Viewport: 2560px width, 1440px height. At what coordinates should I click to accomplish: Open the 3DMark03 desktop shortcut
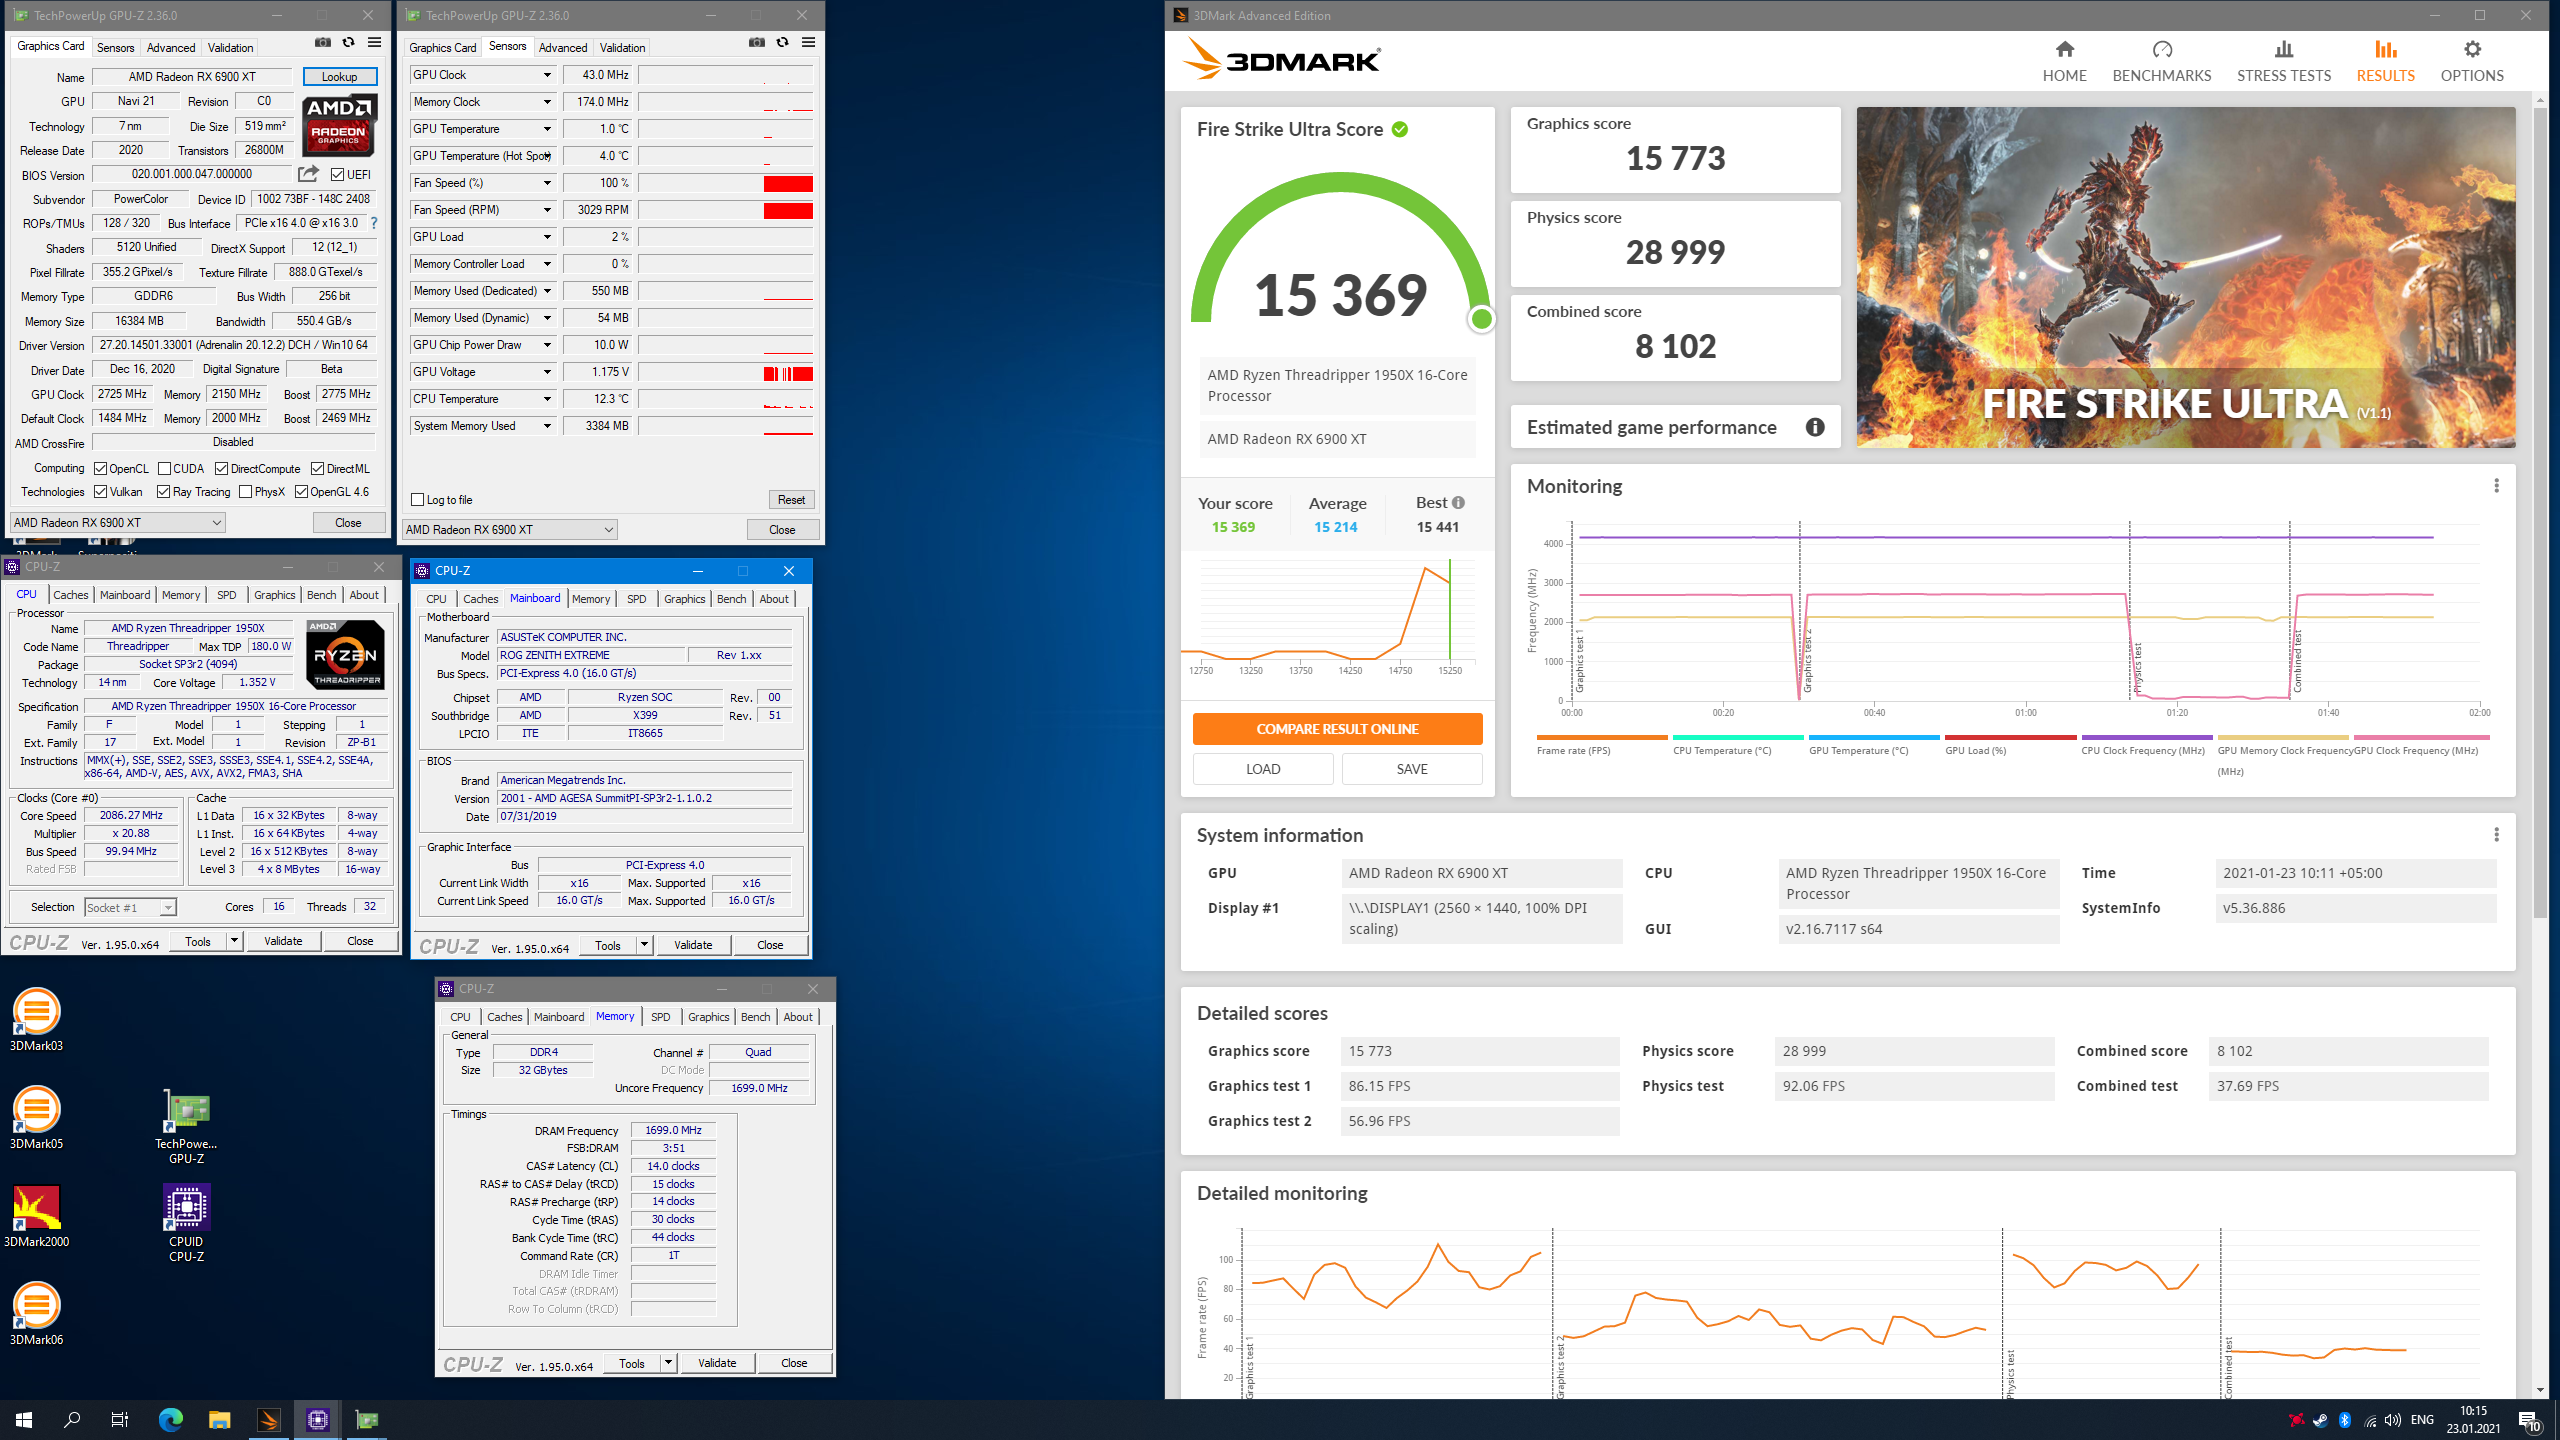tap(36, 1020)
